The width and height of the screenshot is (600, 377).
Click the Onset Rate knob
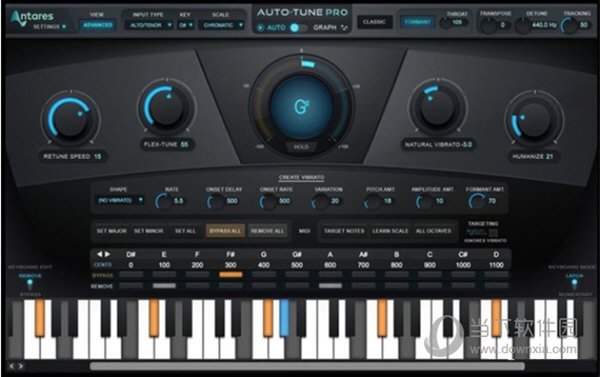[268, 201]
